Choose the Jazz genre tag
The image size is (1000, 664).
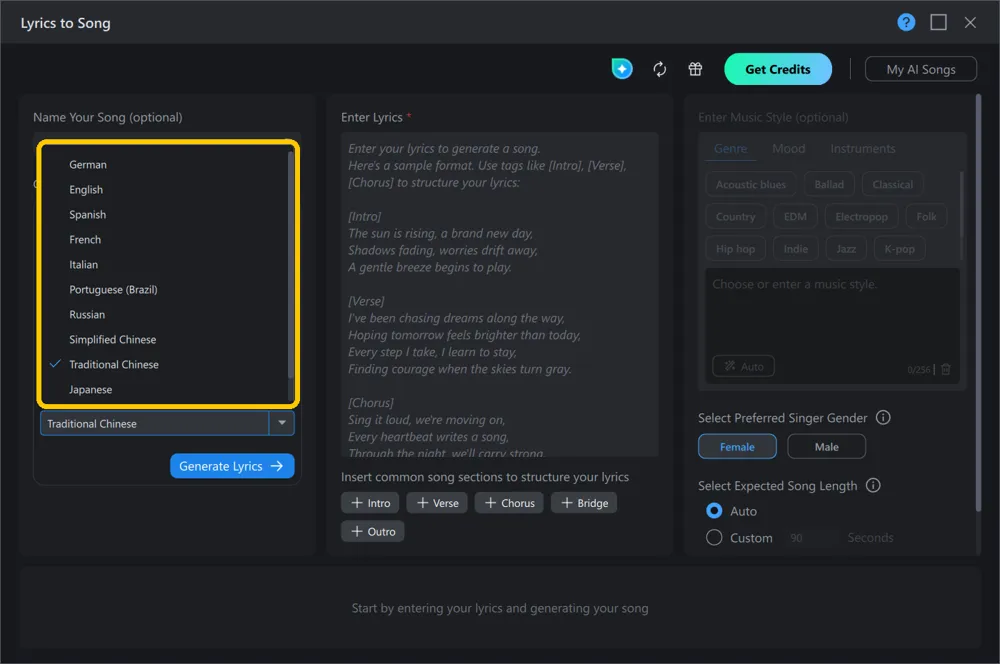[846, 249]
